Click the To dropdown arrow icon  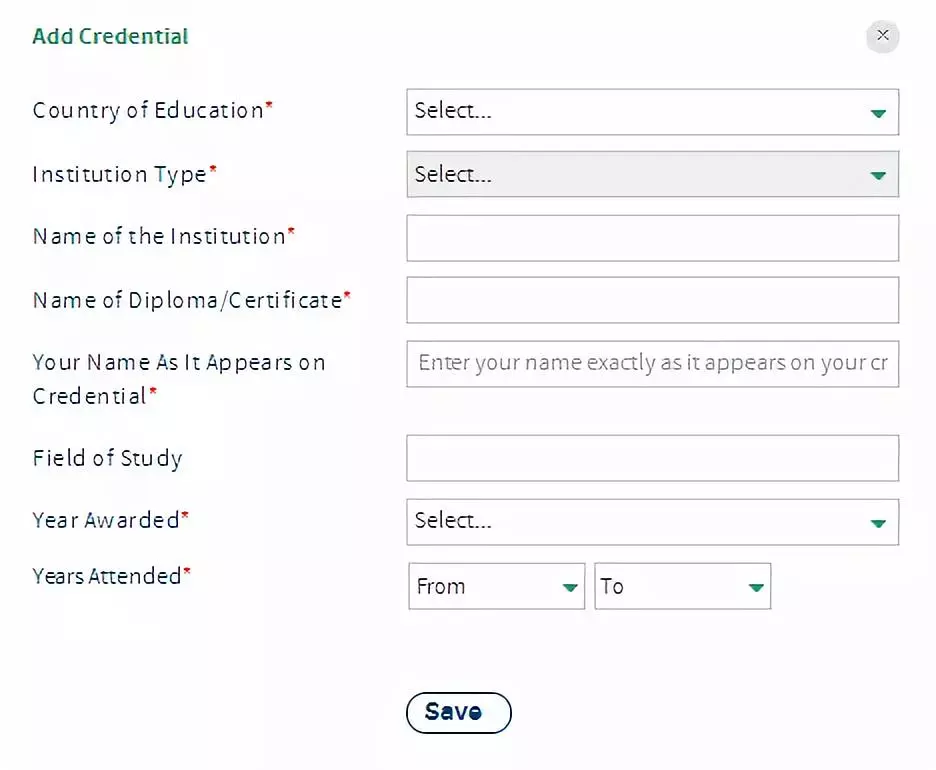[x=756, y=587]
